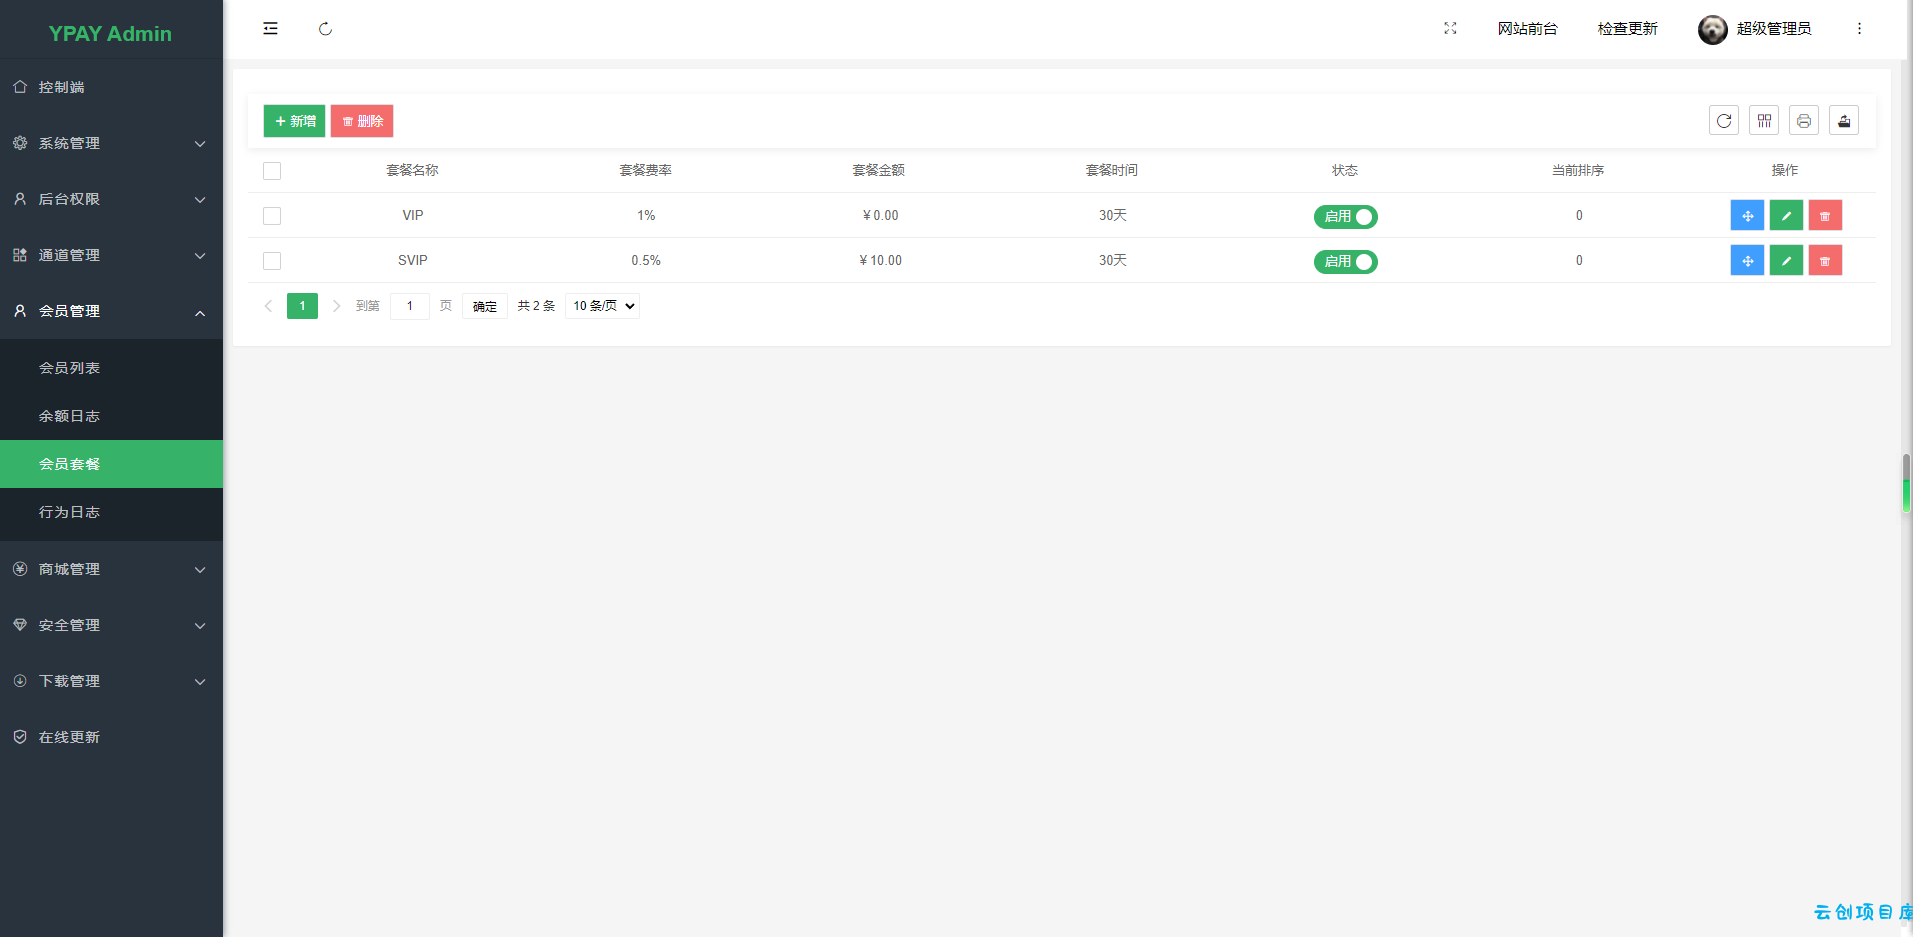Expand the 系统管理 menu
This screenshot has height=937, width=1913.
(111, 143)
